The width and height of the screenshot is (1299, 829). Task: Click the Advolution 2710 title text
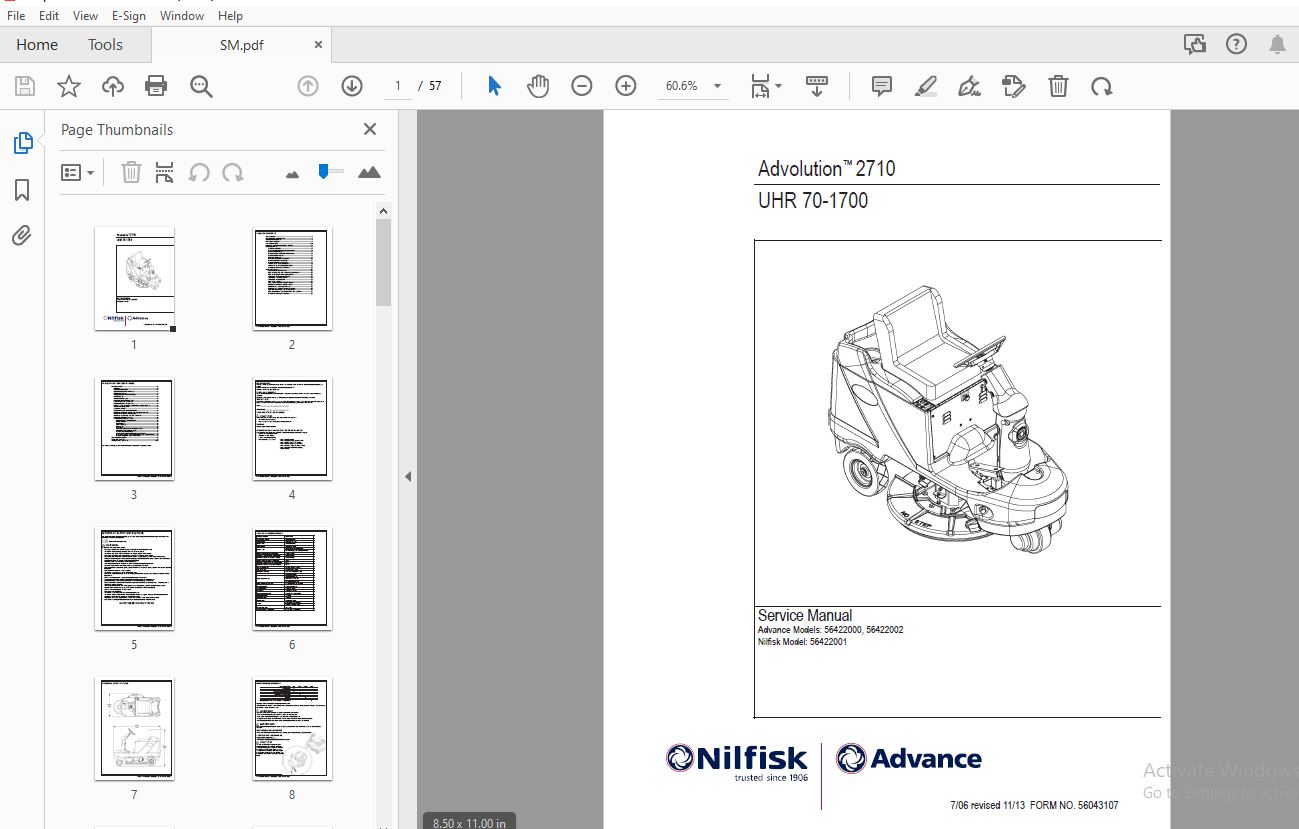pos(826,168)
